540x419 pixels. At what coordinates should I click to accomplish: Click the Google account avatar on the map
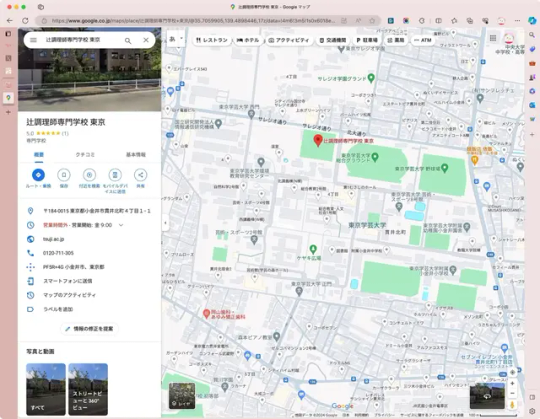pos(509,38)
